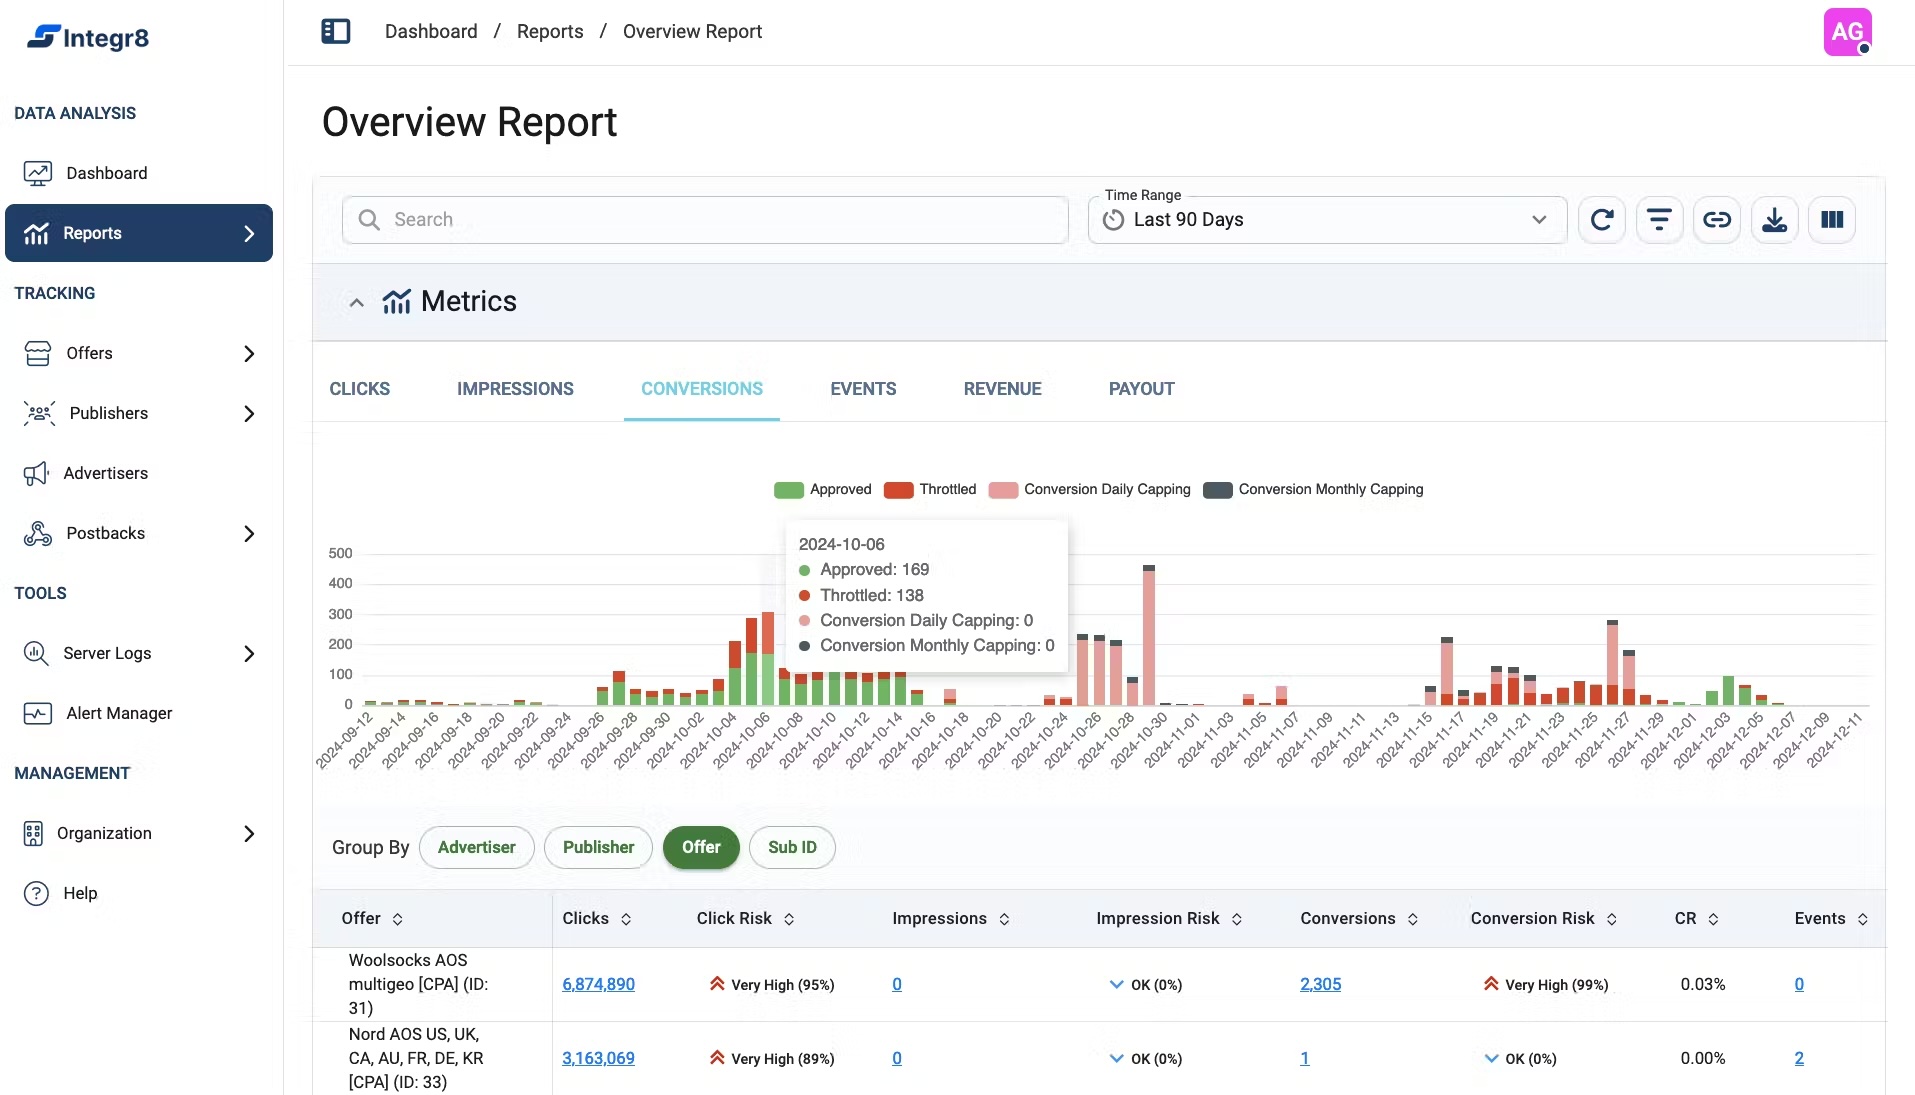Go to Reports in the breadcrumb
The image size is (1915, 1095).
click(x=549, y=31)
